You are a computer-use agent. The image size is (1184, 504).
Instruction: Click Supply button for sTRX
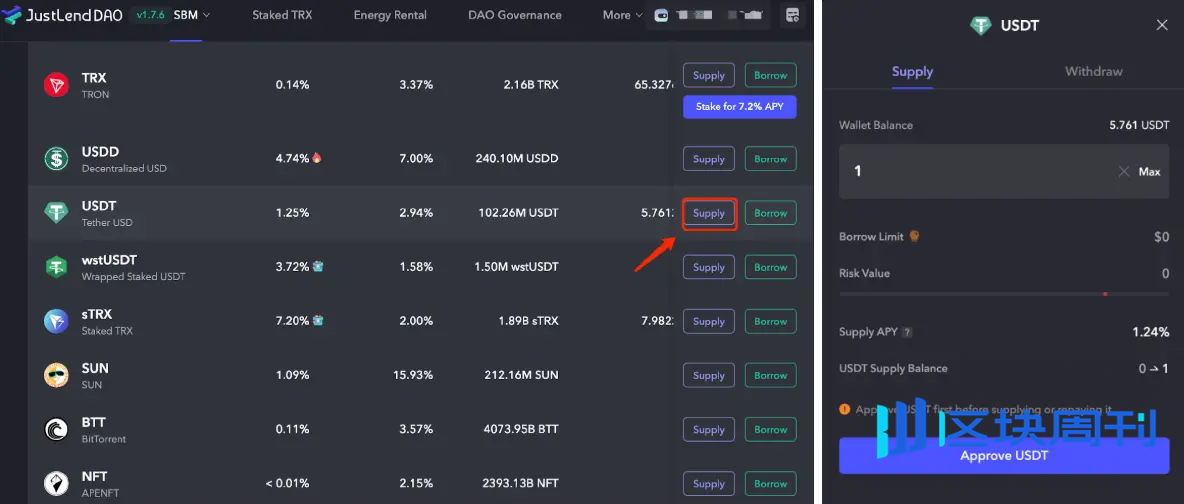pyautogui.click(x=709, y=321)
